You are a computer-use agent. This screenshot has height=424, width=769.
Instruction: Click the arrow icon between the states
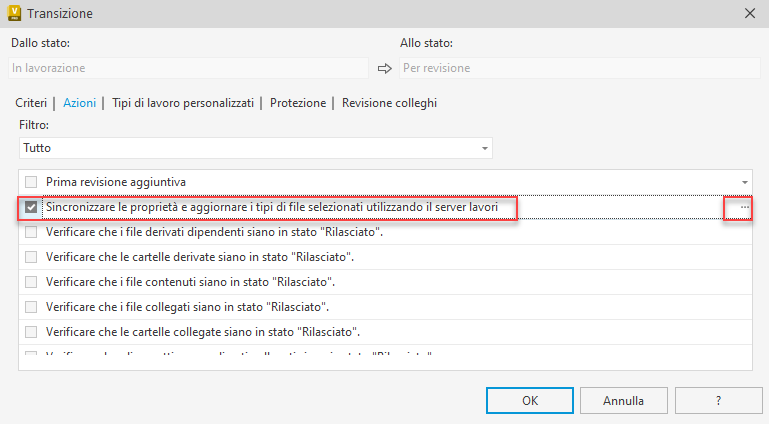click(x=384, y=68)
